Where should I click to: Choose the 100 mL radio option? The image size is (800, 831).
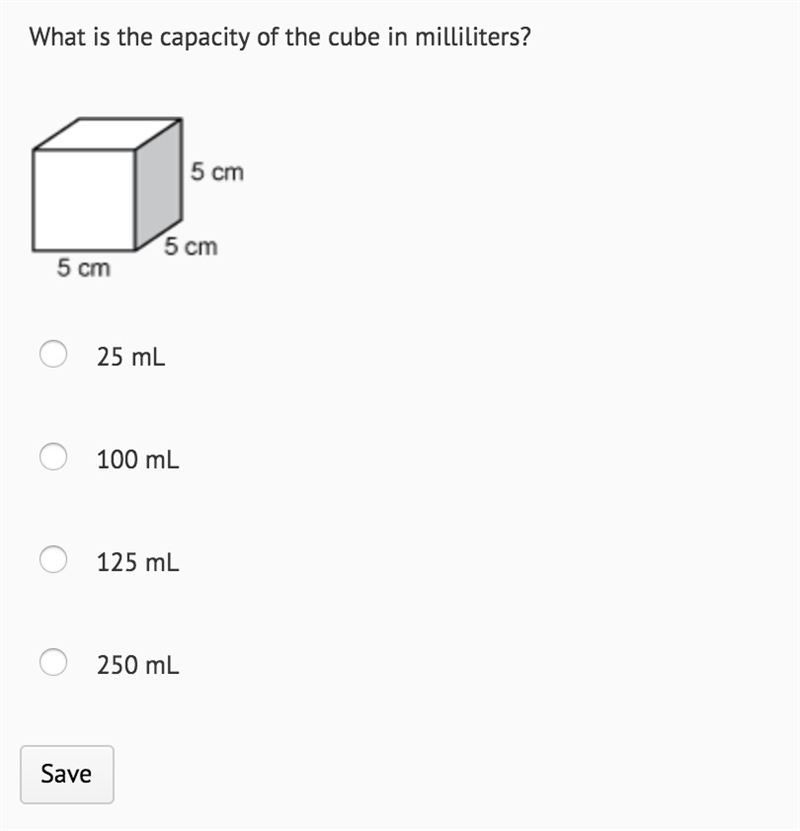point(53,457)
